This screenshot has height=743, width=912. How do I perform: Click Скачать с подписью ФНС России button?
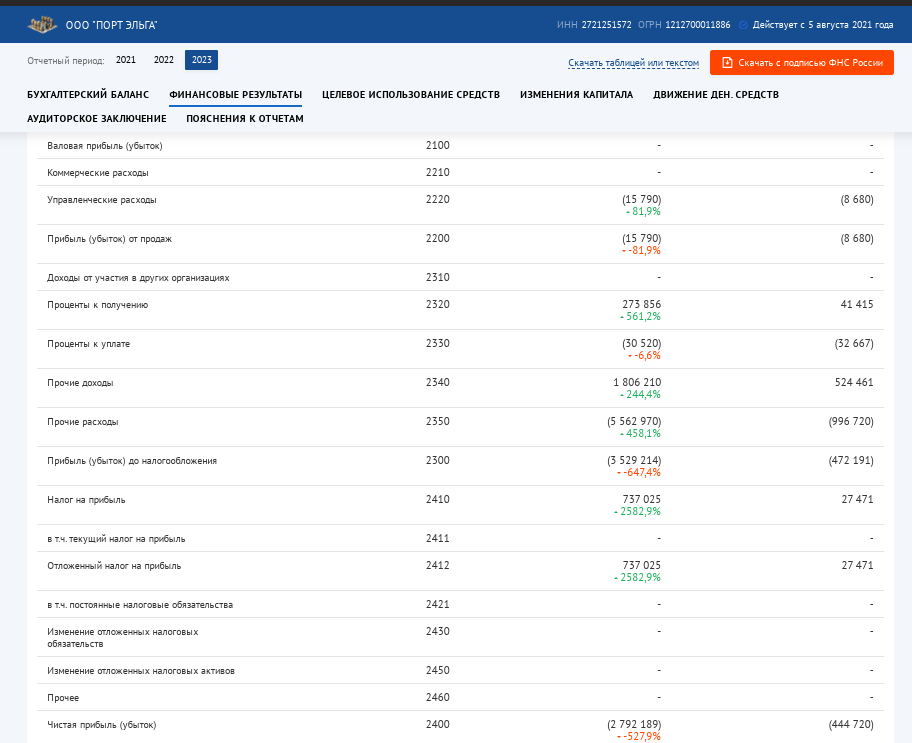(x=801, y=63)
